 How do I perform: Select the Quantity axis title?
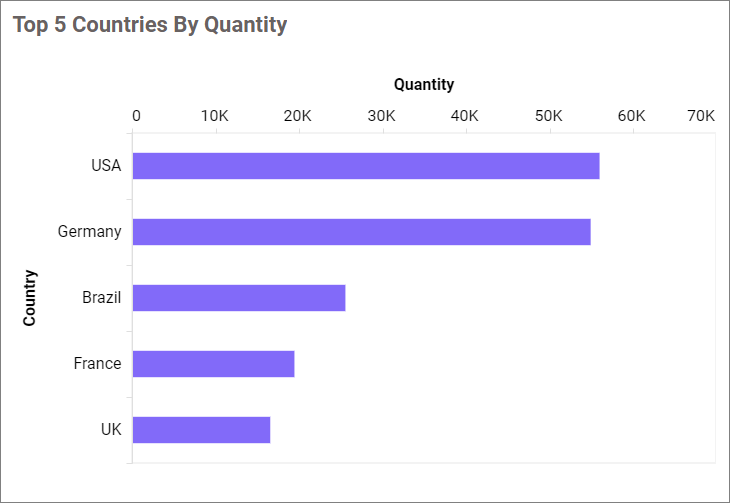(424, 84)
